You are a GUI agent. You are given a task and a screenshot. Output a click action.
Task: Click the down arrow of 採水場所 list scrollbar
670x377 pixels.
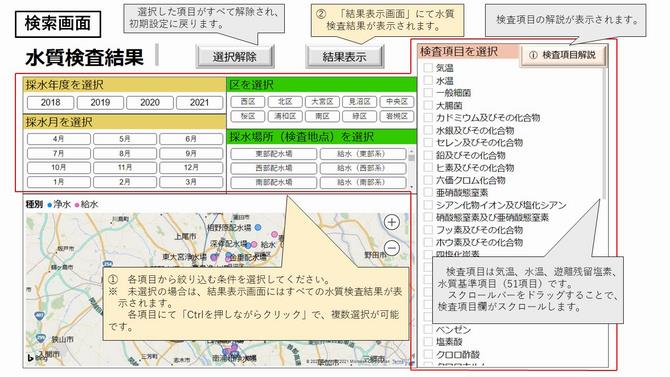tap(411, 187)
